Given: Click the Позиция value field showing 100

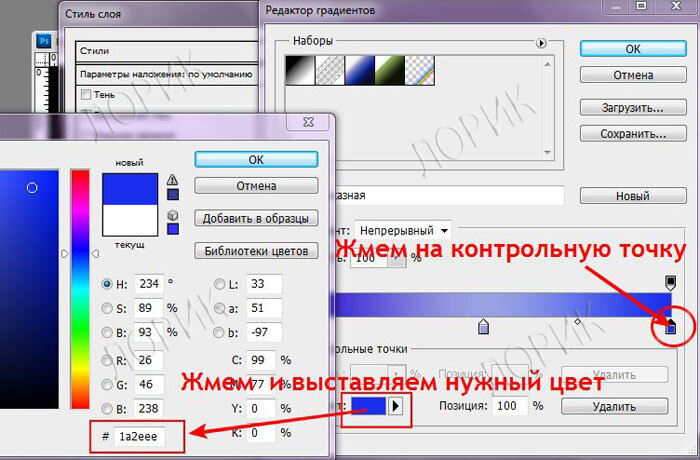Looking at the screenshot, I should [x=510, y=406].
